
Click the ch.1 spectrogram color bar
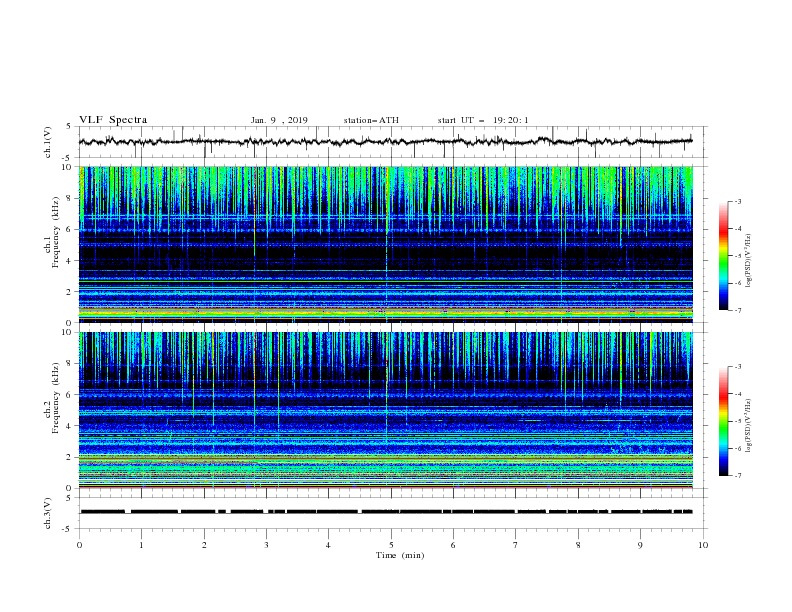pyautogui.click(x=724, y=256)
